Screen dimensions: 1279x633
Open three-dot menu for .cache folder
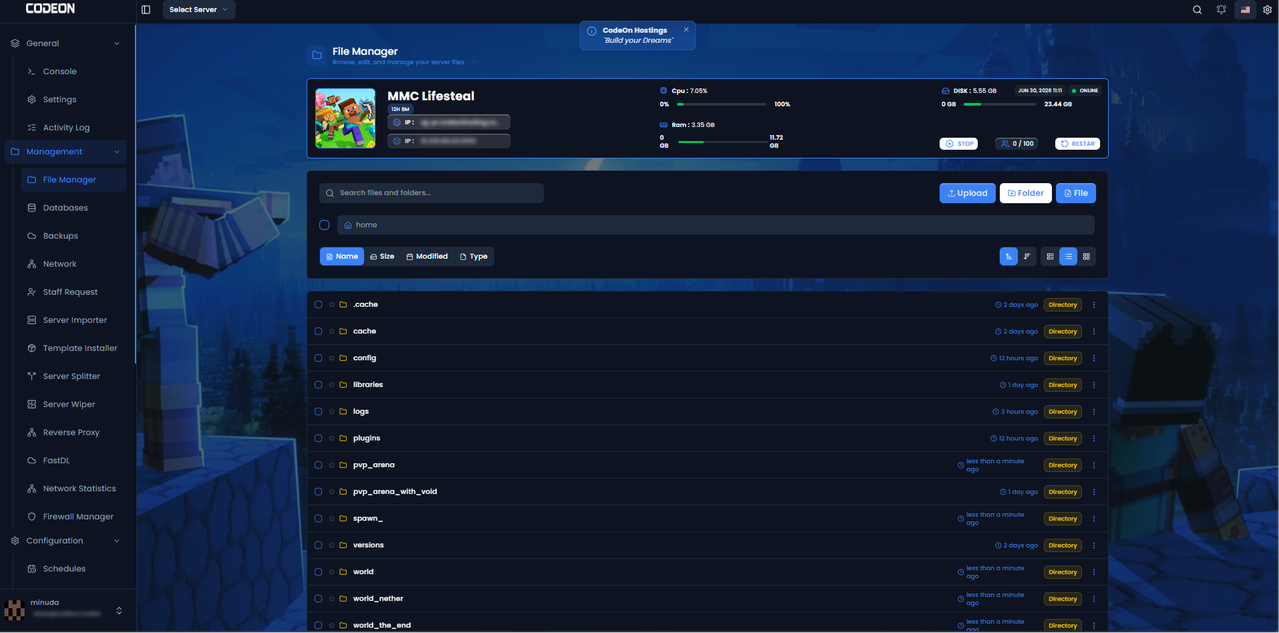pos(1094,305)
